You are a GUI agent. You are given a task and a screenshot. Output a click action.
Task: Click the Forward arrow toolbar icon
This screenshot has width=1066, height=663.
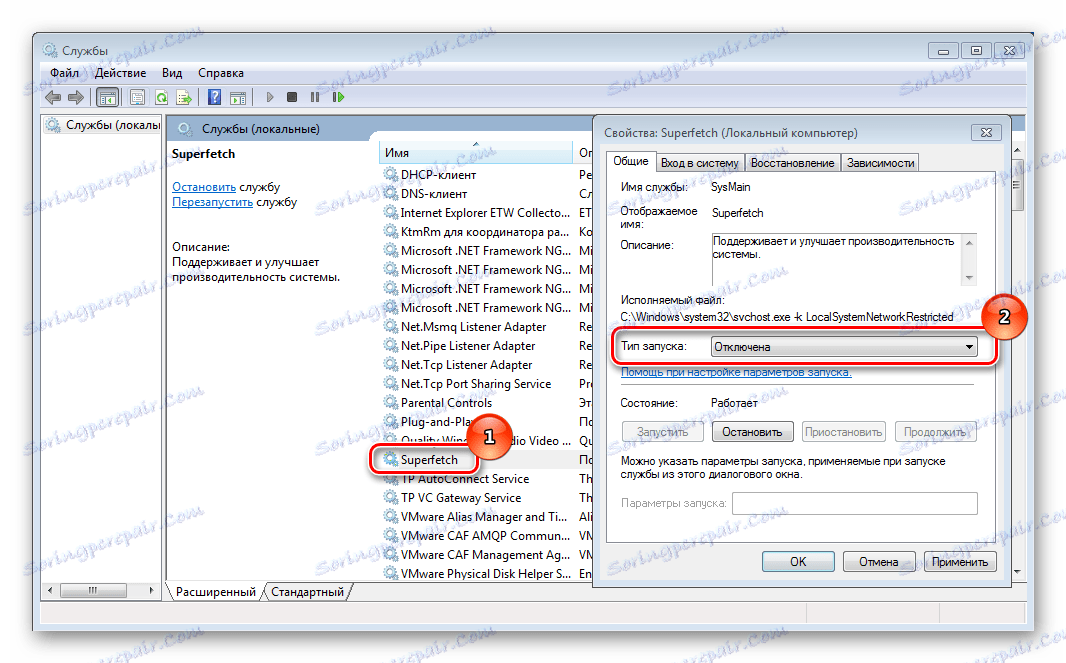click(75, 97)
